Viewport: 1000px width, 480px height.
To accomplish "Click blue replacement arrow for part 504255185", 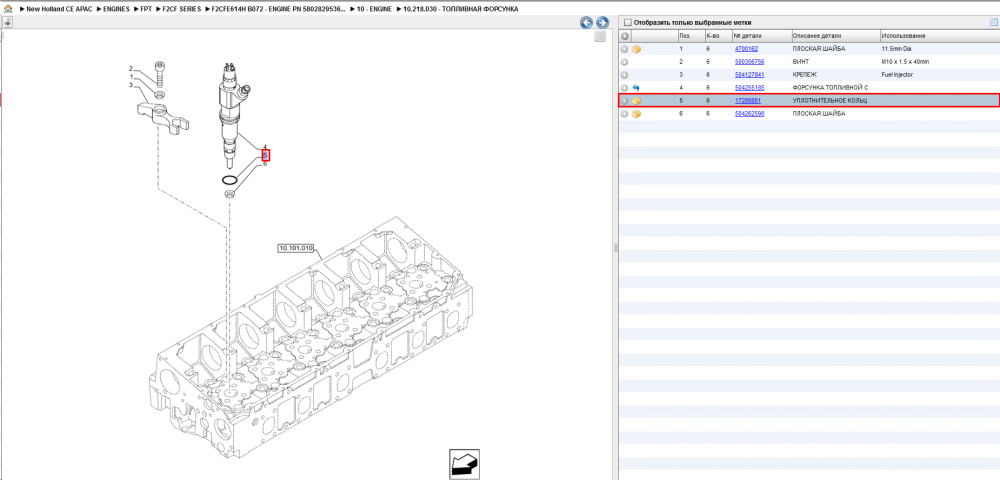I will pos(636,88).
